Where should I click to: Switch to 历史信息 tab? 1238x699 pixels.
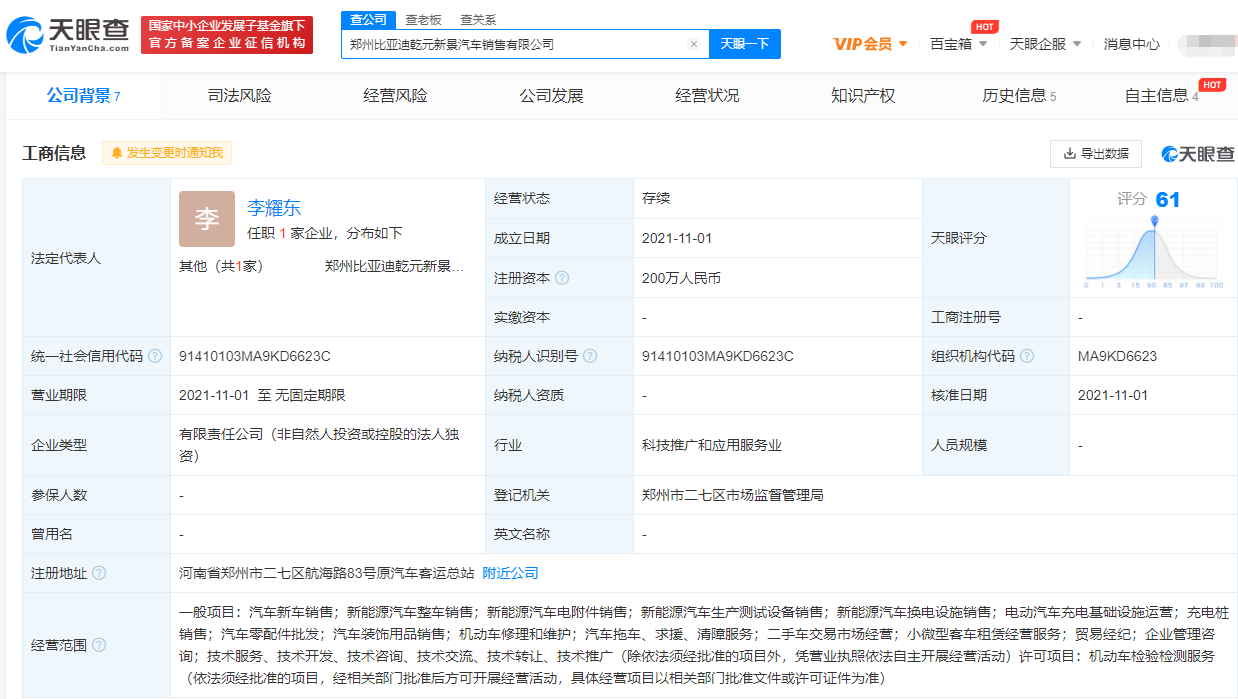click(1019, 96)
